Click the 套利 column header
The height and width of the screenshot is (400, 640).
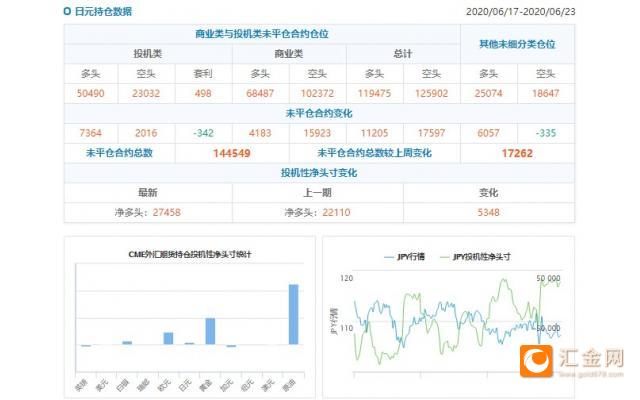[x=203, y=74]
